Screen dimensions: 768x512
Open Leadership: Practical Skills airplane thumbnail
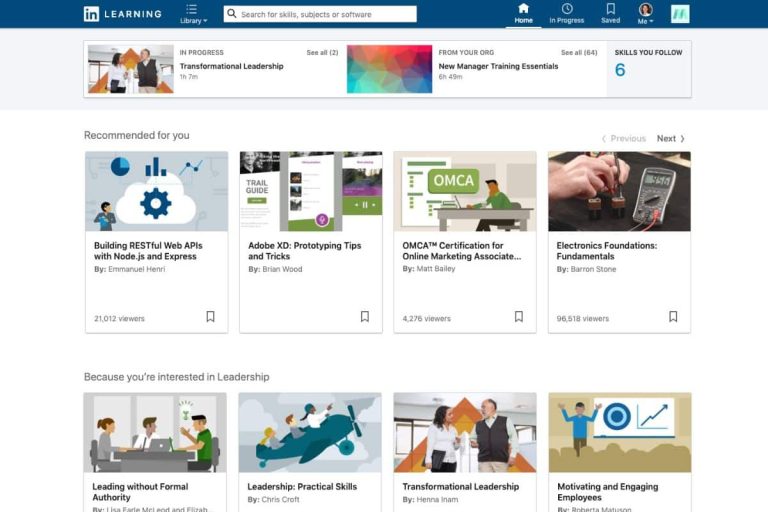tap(310, 433)
